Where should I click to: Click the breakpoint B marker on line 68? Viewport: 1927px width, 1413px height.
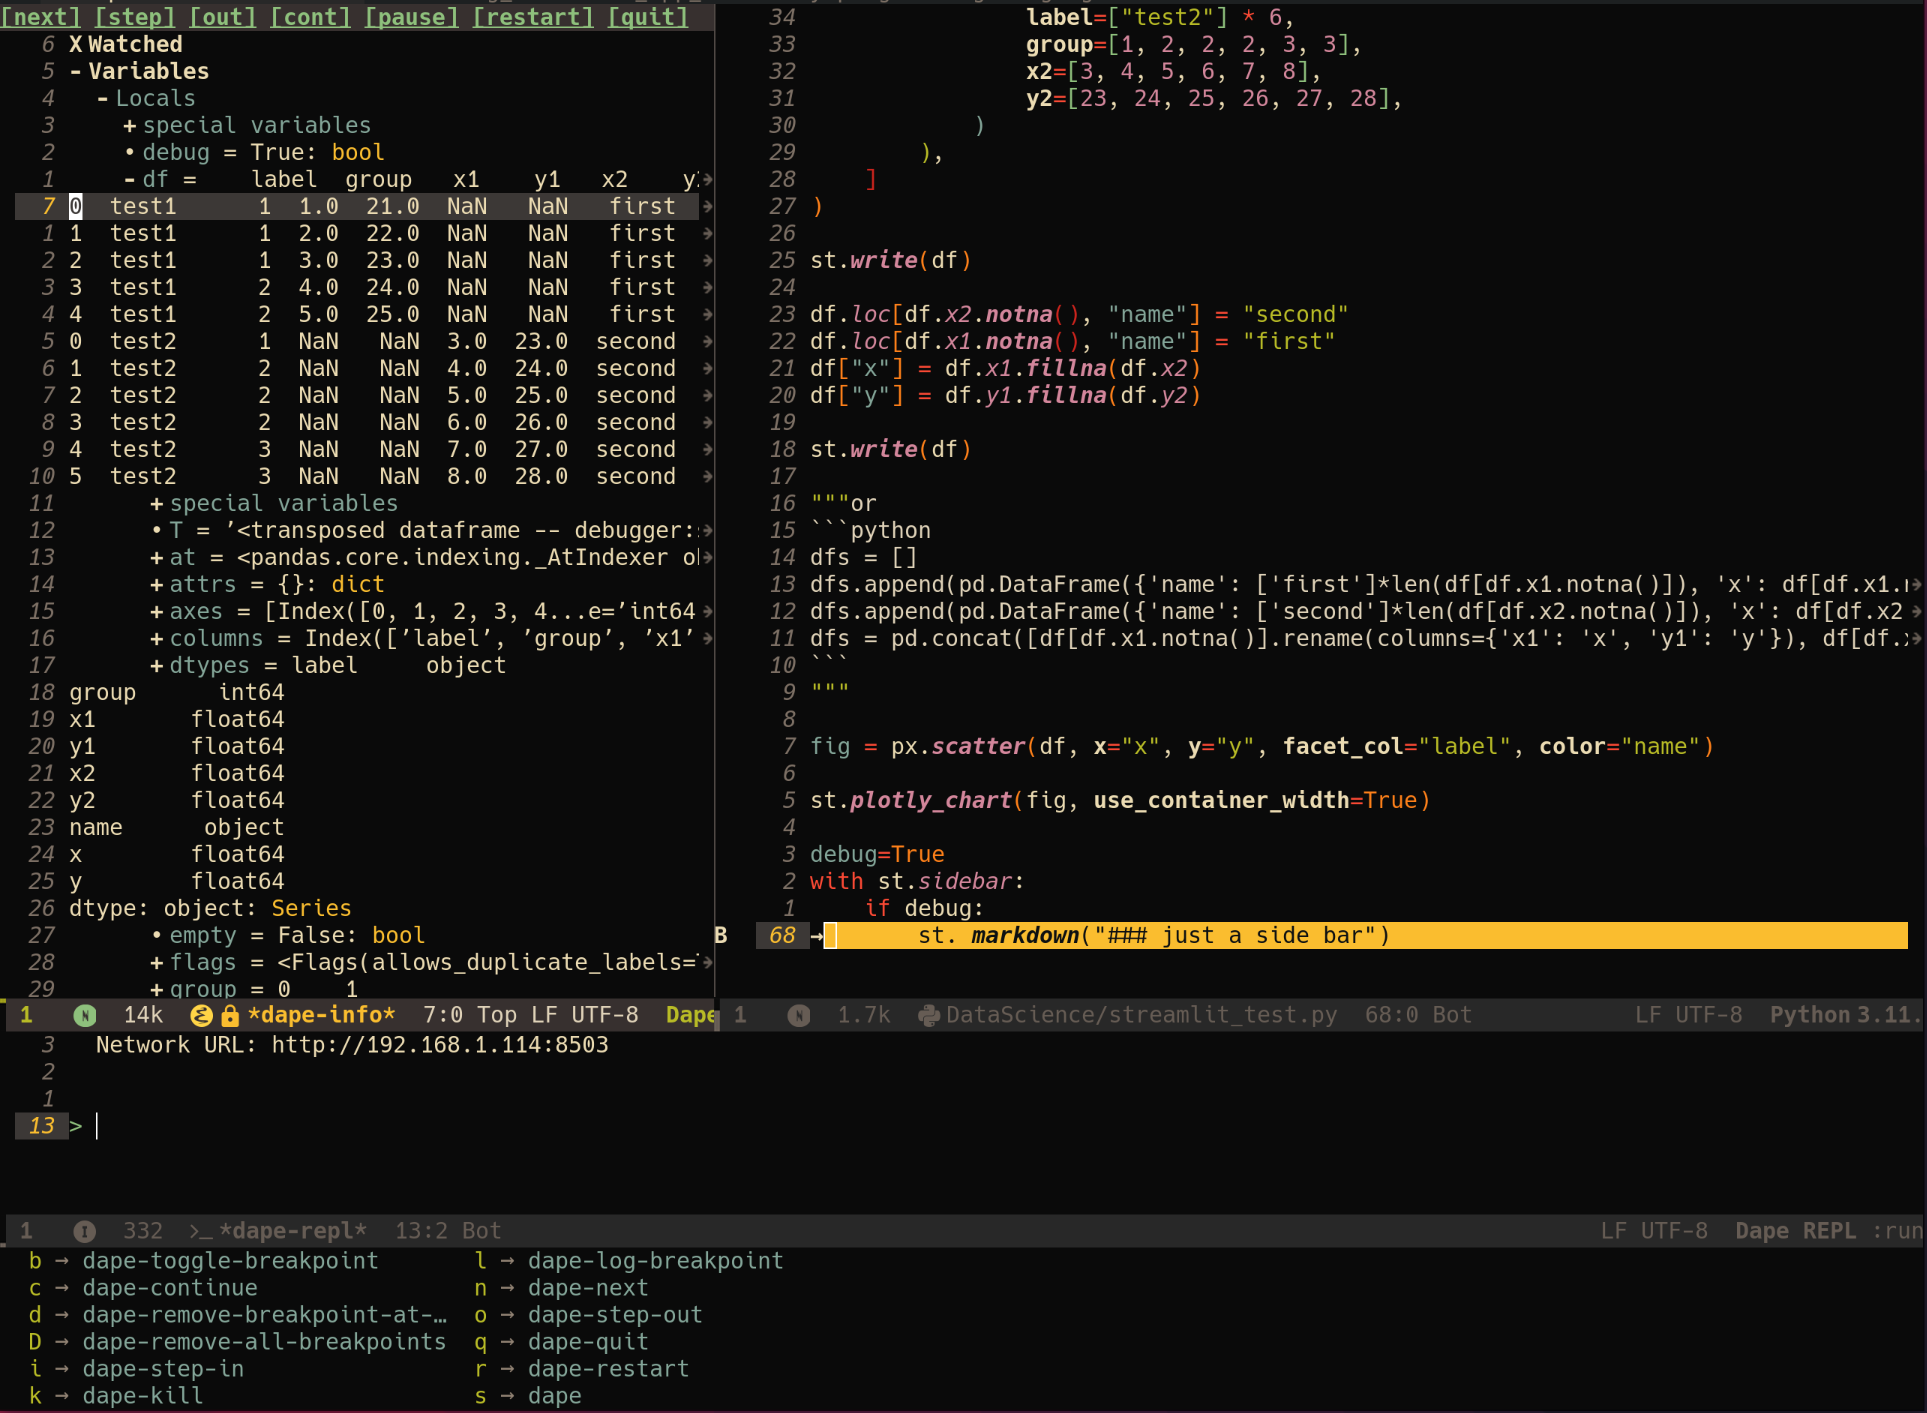pyautogui.click(x=721, y=935)
